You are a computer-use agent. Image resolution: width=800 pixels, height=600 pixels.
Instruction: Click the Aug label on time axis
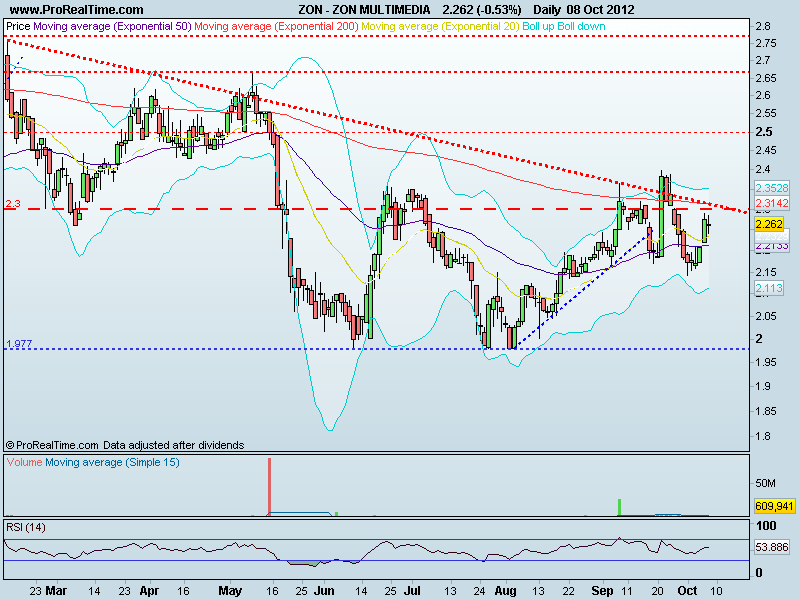click(x=506, y=591)
